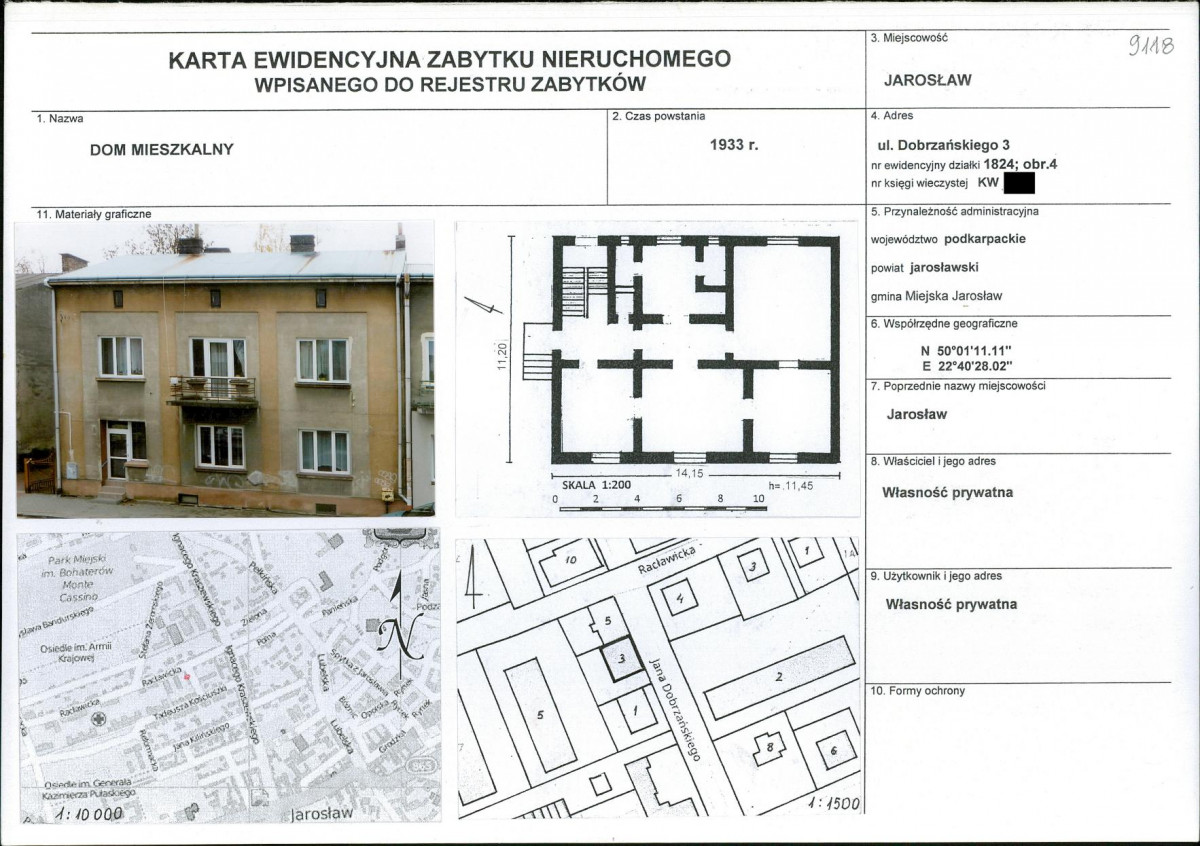Click the subtitle 'WPISANEGO DO REJESTRU ZABYTKÓW'
This screenshot has width=1200, height=846.
point(450,85)
